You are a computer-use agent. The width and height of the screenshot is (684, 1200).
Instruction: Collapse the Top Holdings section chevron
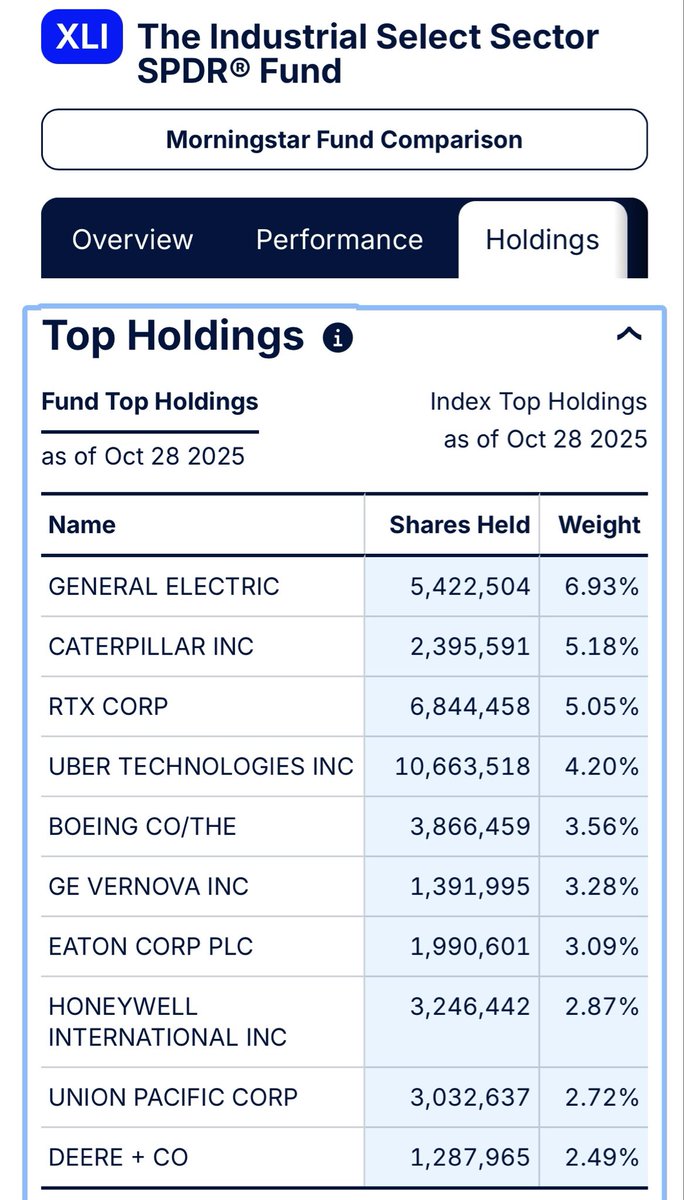(x=629, y=335)
